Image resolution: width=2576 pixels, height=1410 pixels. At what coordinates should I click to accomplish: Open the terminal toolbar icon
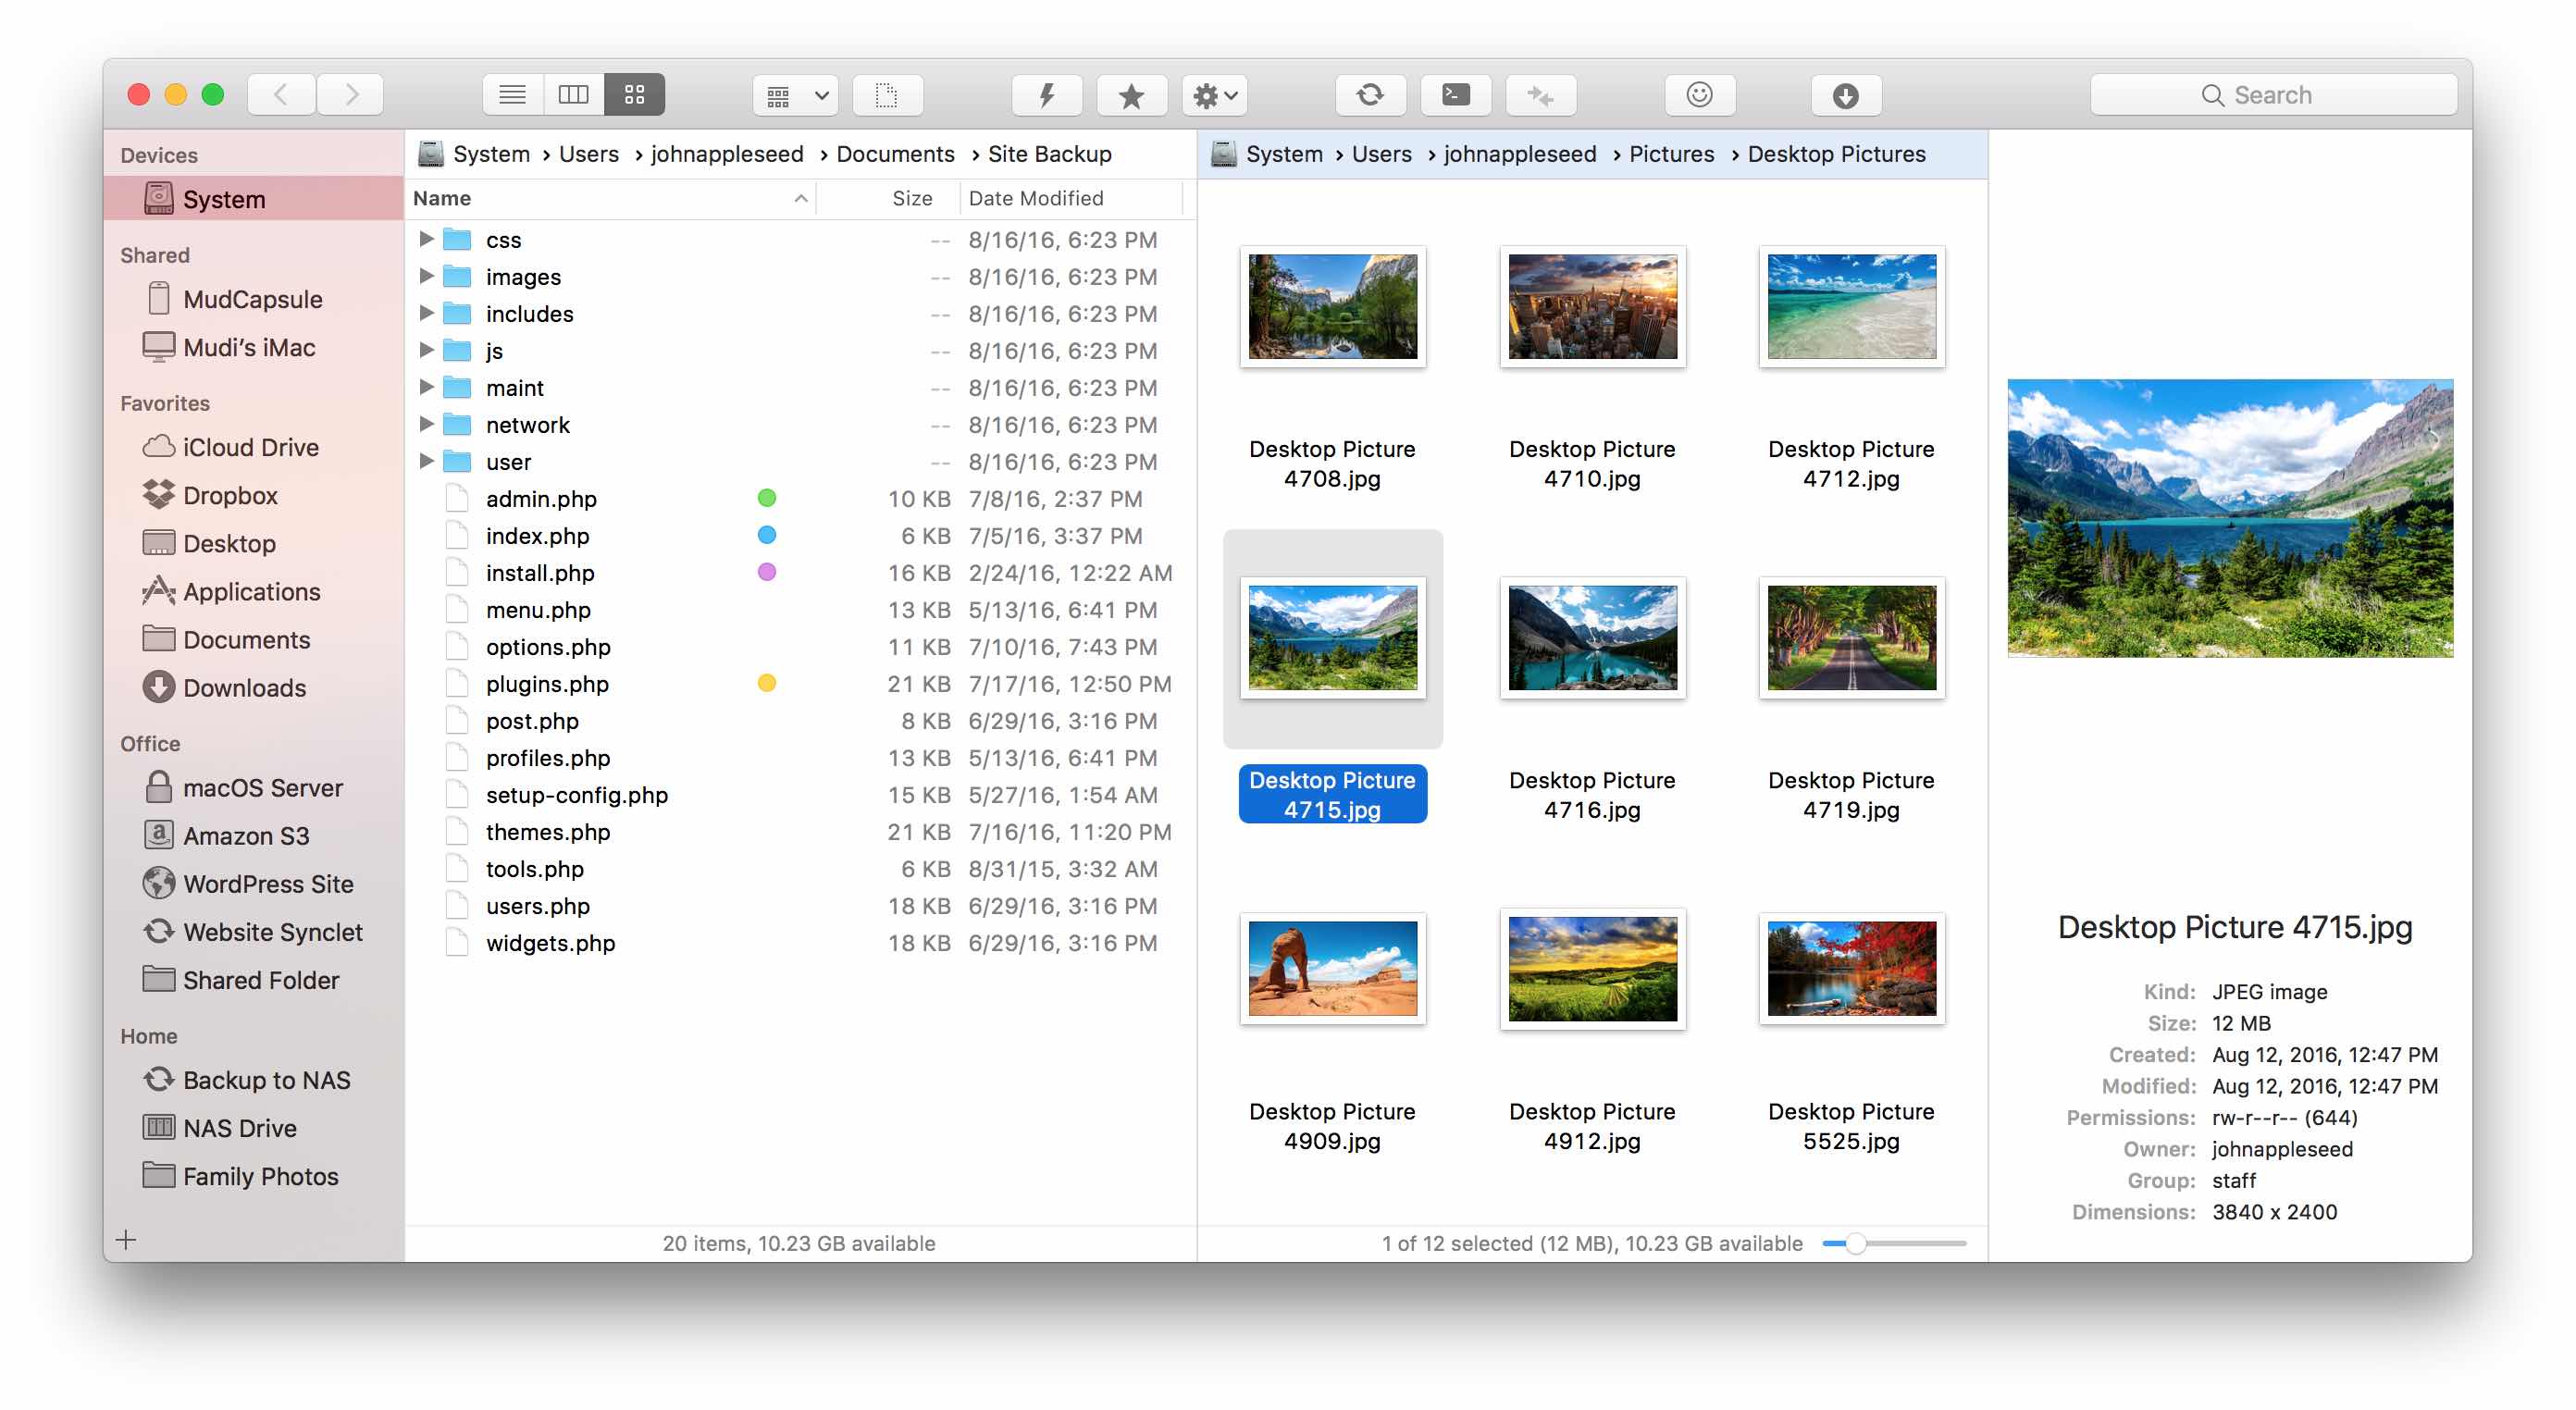coord(1455,95)
